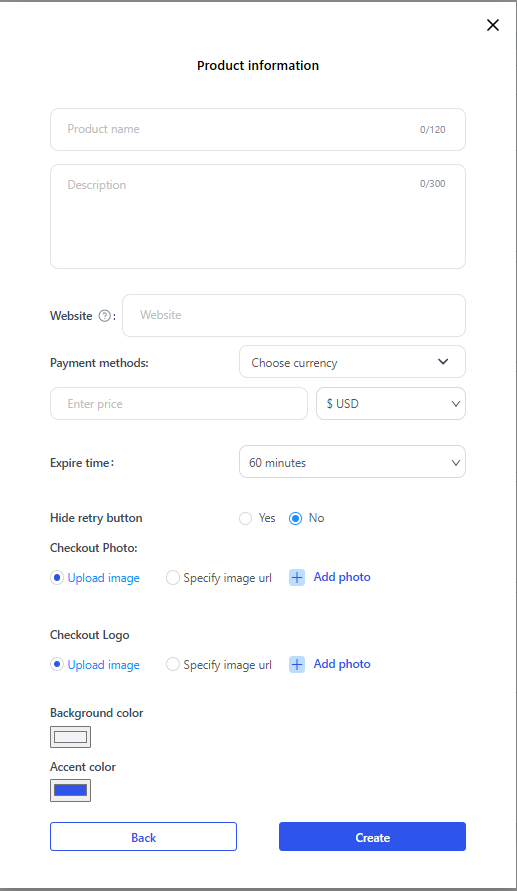
Task: Expand the $ USD currency selector
Action: point(391,403)
